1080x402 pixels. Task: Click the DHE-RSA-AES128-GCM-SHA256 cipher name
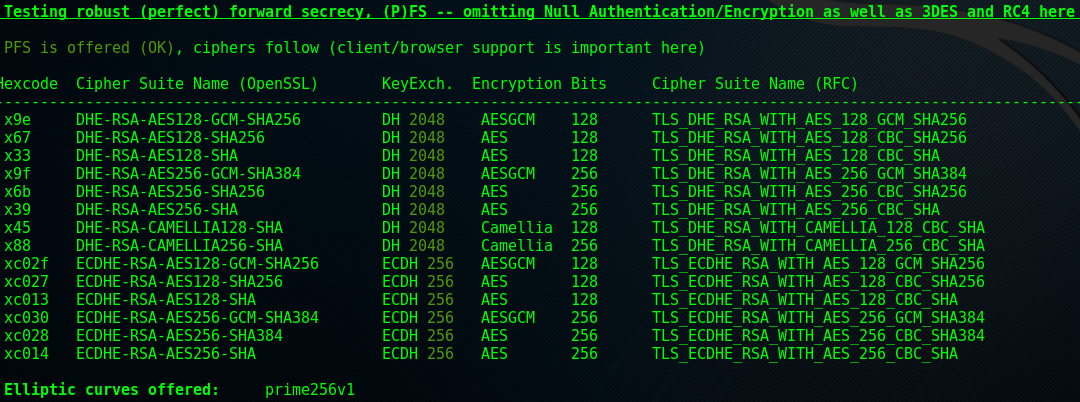[188, 120]
